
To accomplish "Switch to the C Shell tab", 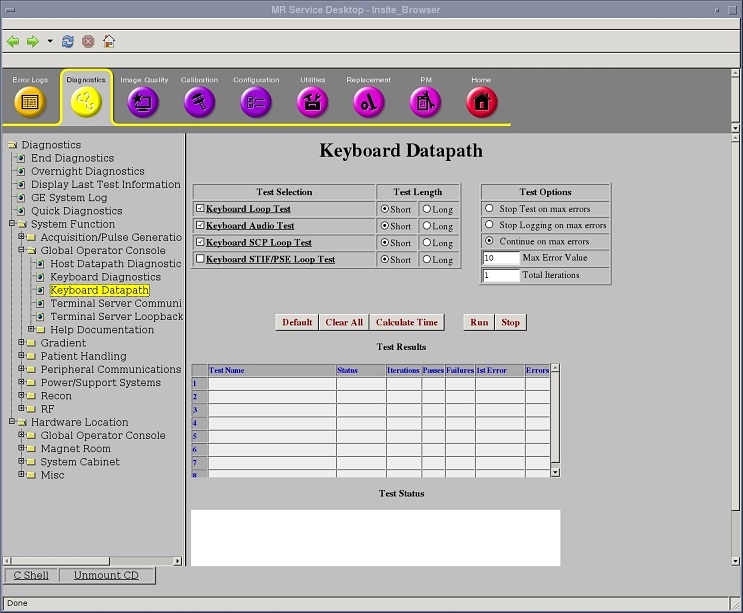I will (x=31, y=576).
